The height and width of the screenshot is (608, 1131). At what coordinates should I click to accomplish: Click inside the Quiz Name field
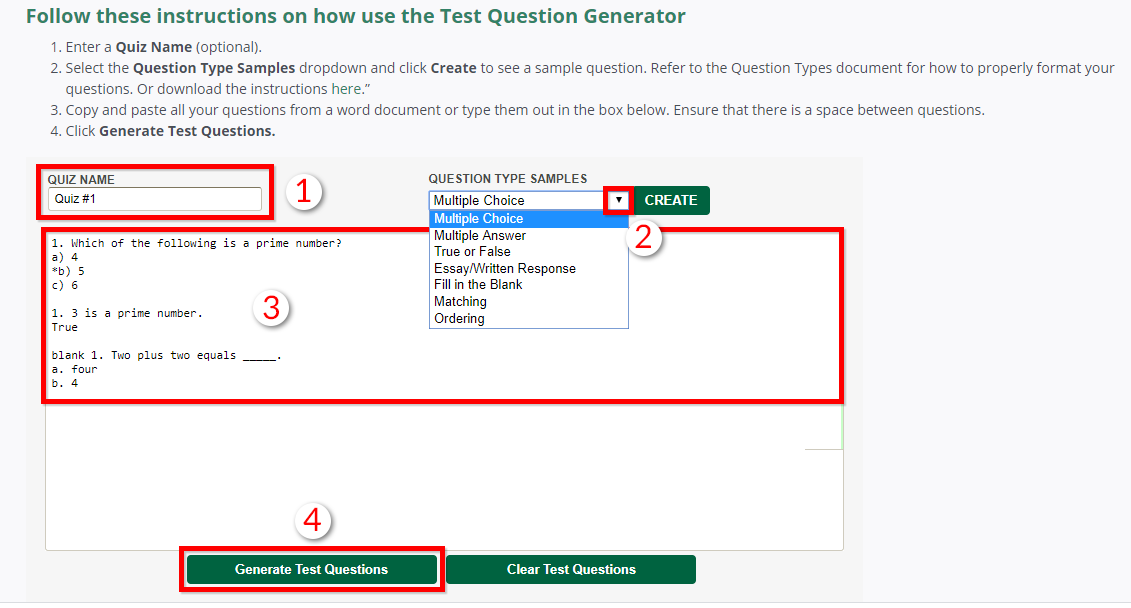coord(155,197)
